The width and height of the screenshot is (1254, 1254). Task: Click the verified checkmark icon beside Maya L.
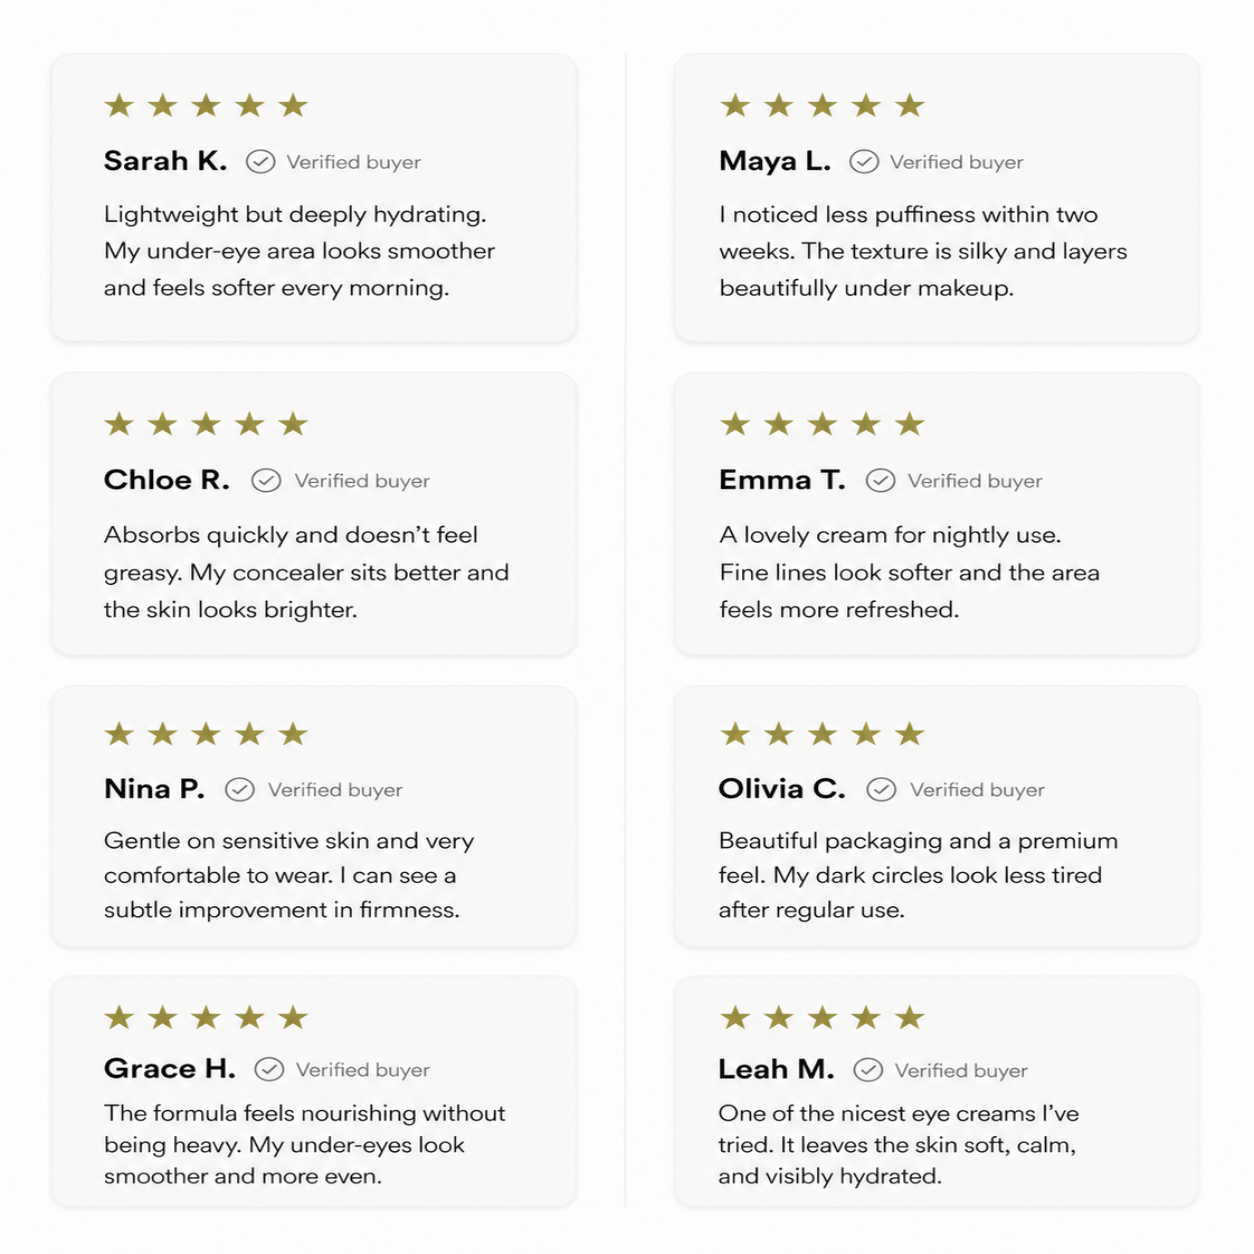click(x=864, y=162)
